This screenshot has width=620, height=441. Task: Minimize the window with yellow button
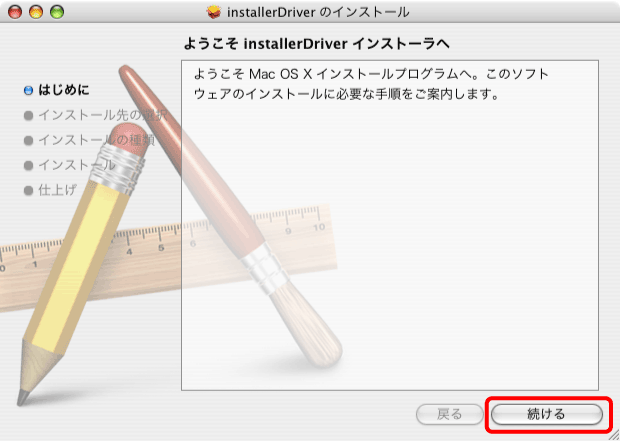36,12
